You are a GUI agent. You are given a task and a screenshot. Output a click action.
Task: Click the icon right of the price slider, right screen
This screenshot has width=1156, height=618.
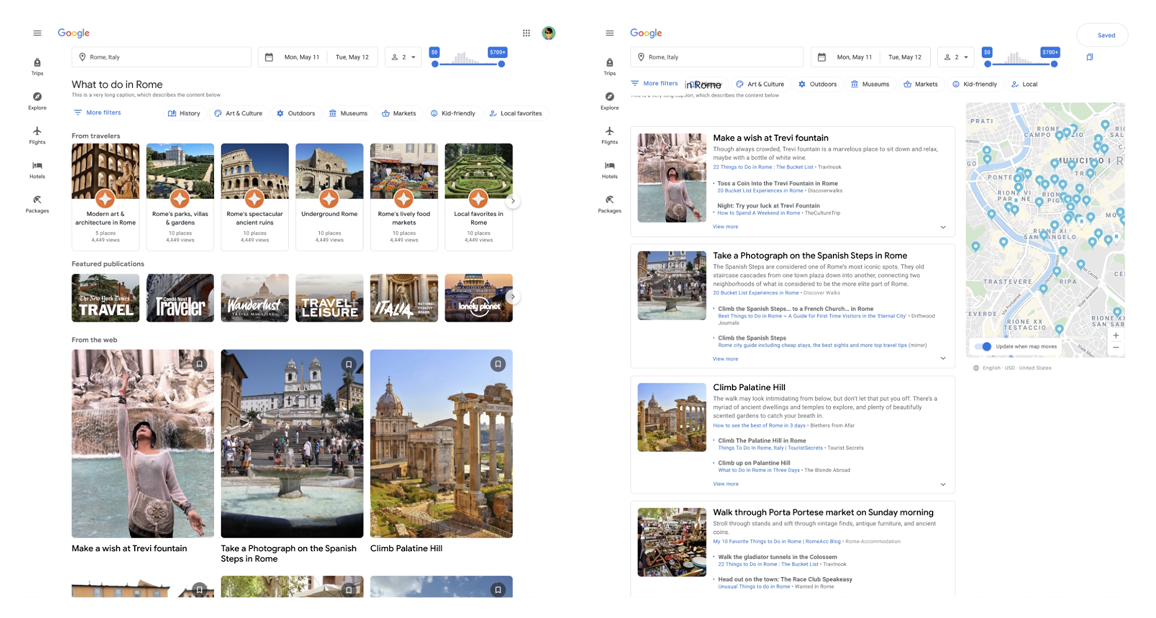1090,57
